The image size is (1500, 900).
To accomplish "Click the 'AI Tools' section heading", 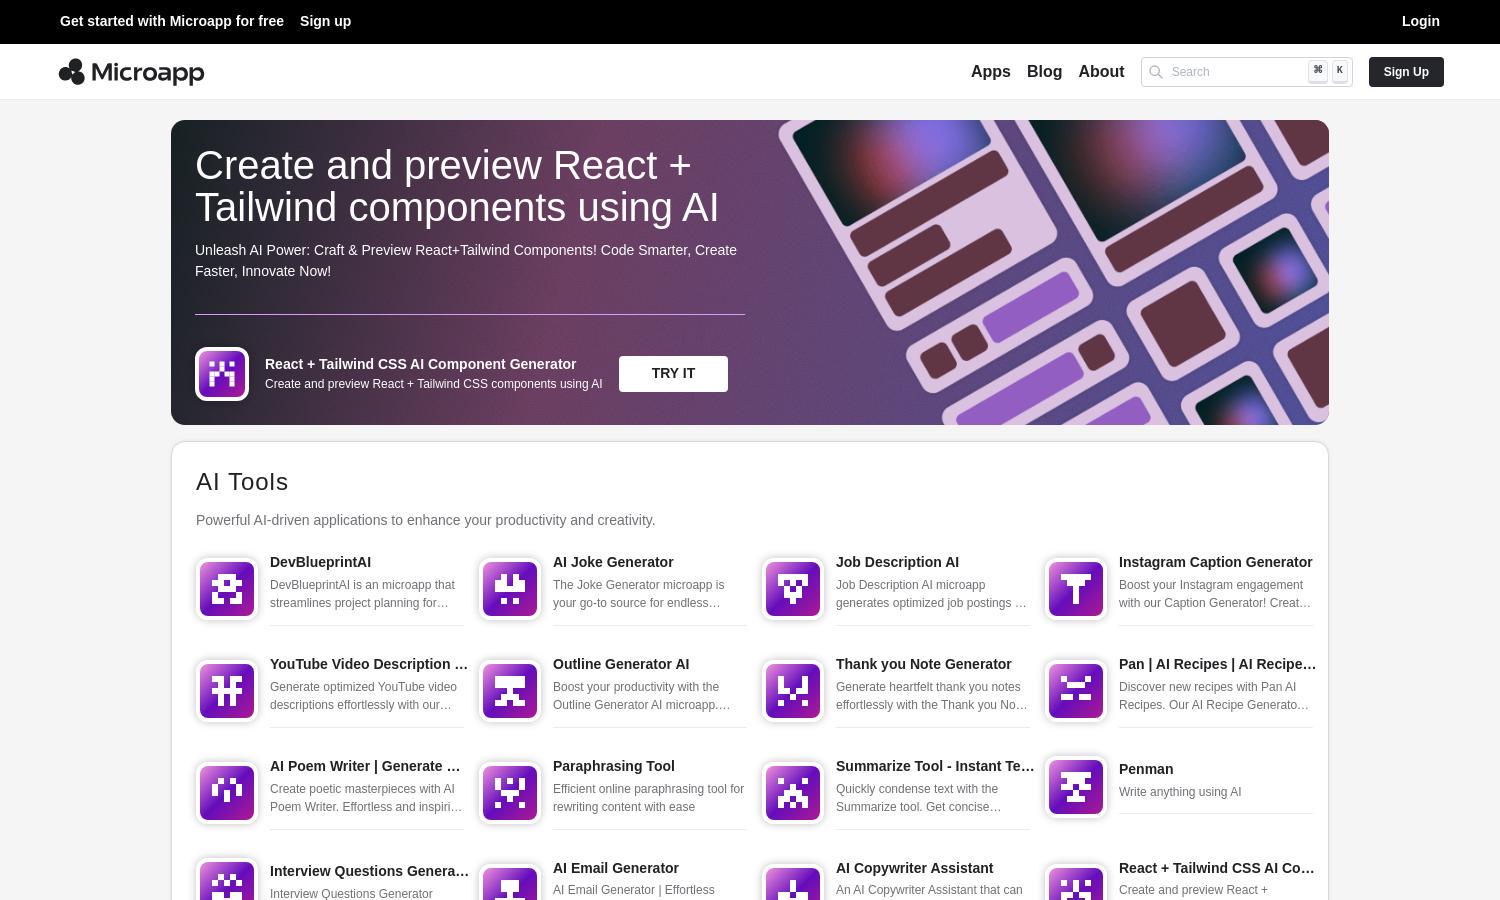I will [242, 482].
